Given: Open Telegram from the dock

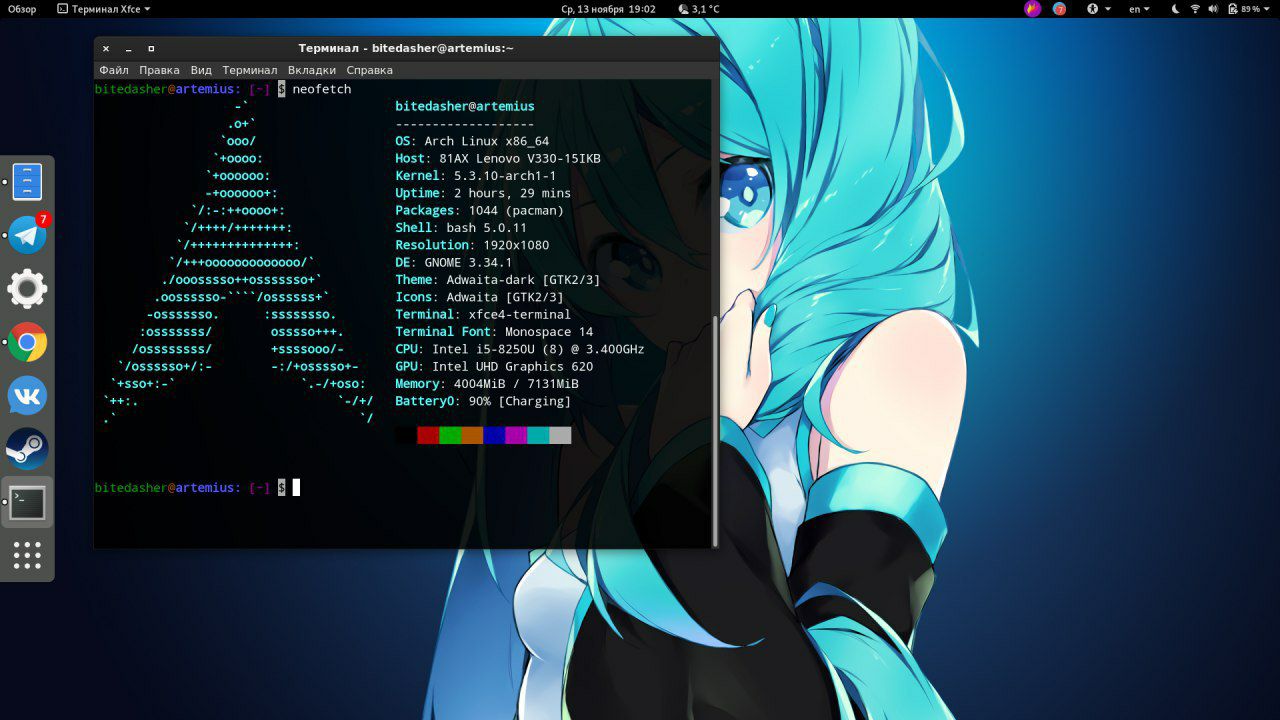Looking at the screenshot, I should tap(27, 236).
